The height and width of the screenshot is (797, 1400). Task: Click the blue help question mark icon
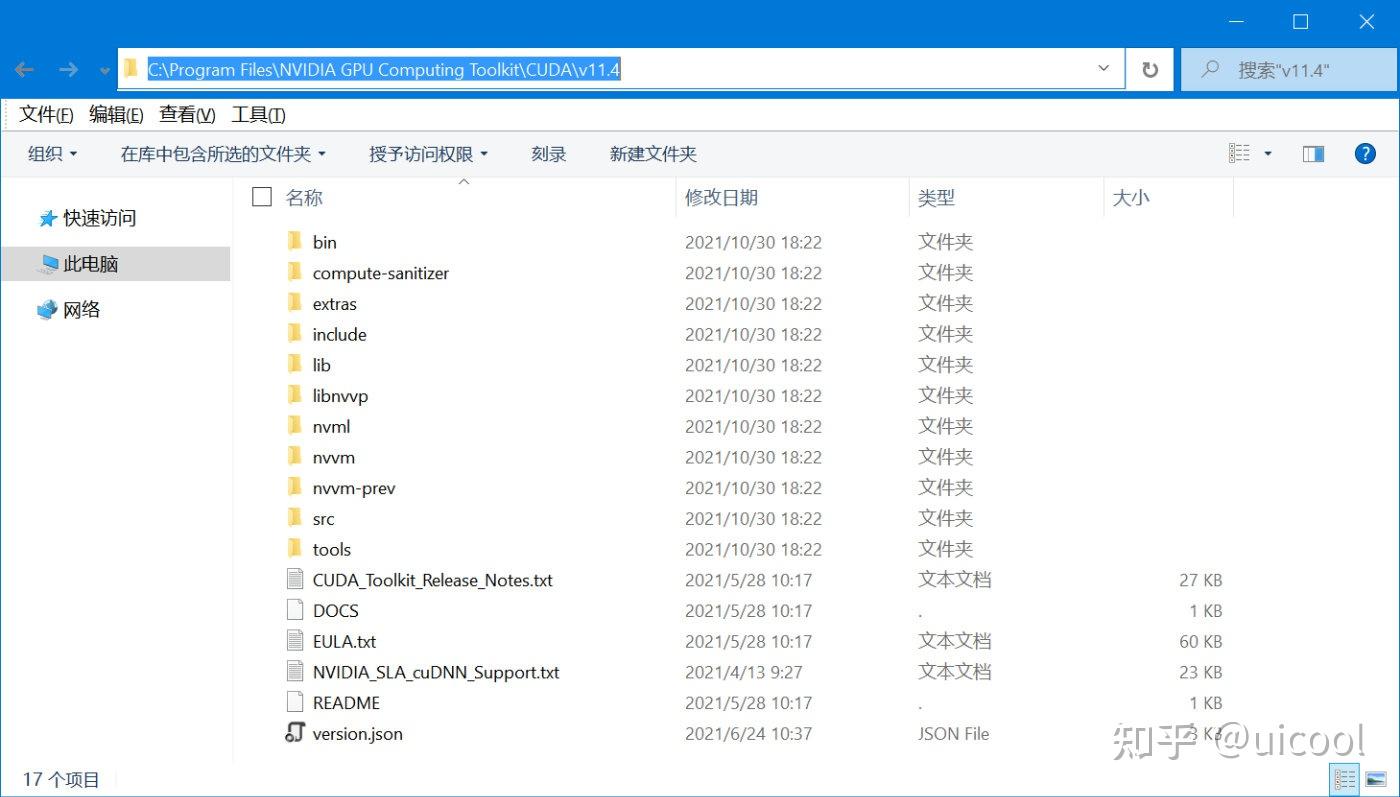(1365, 153)
